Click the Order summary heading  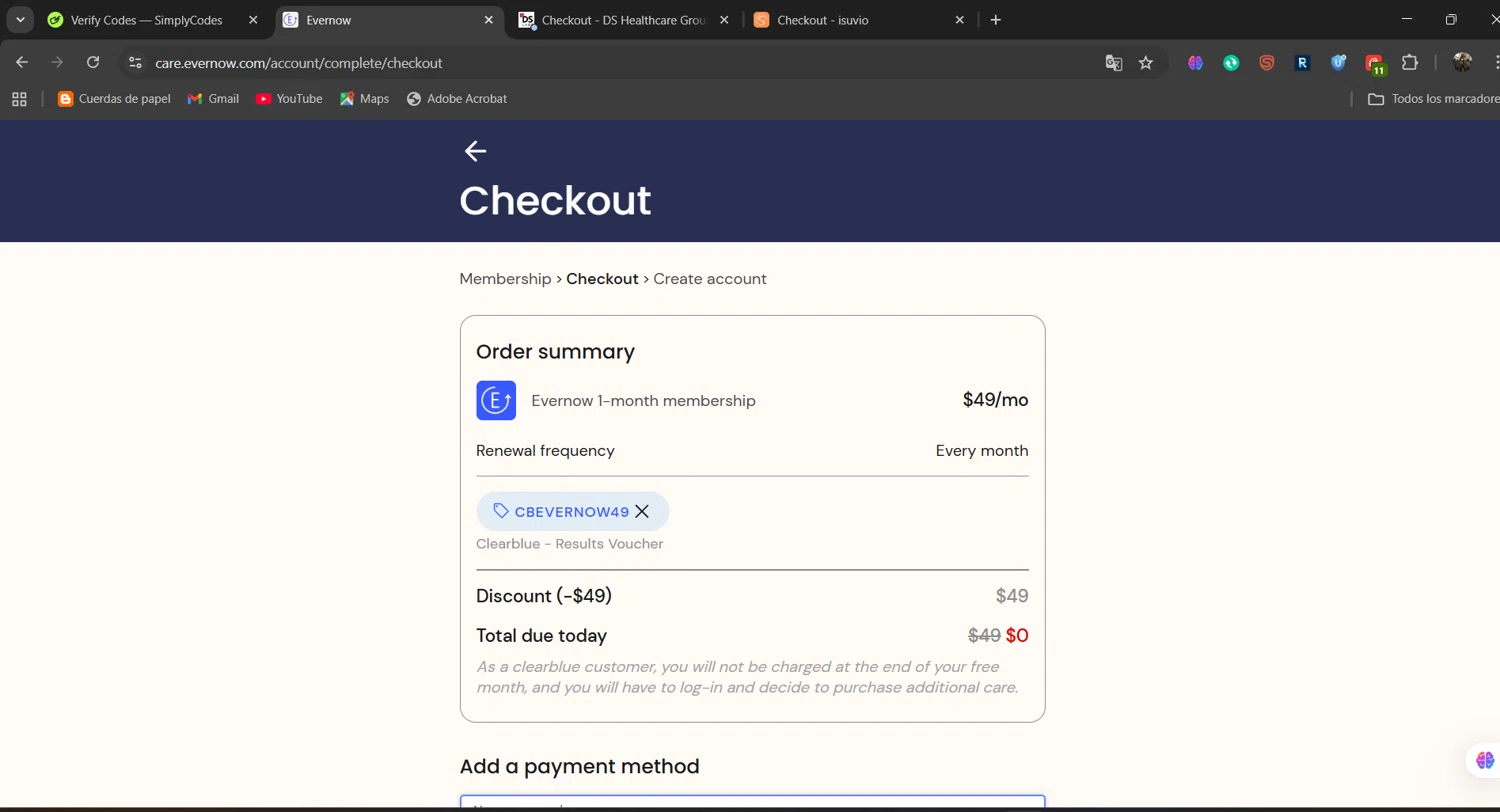(555, 352)
